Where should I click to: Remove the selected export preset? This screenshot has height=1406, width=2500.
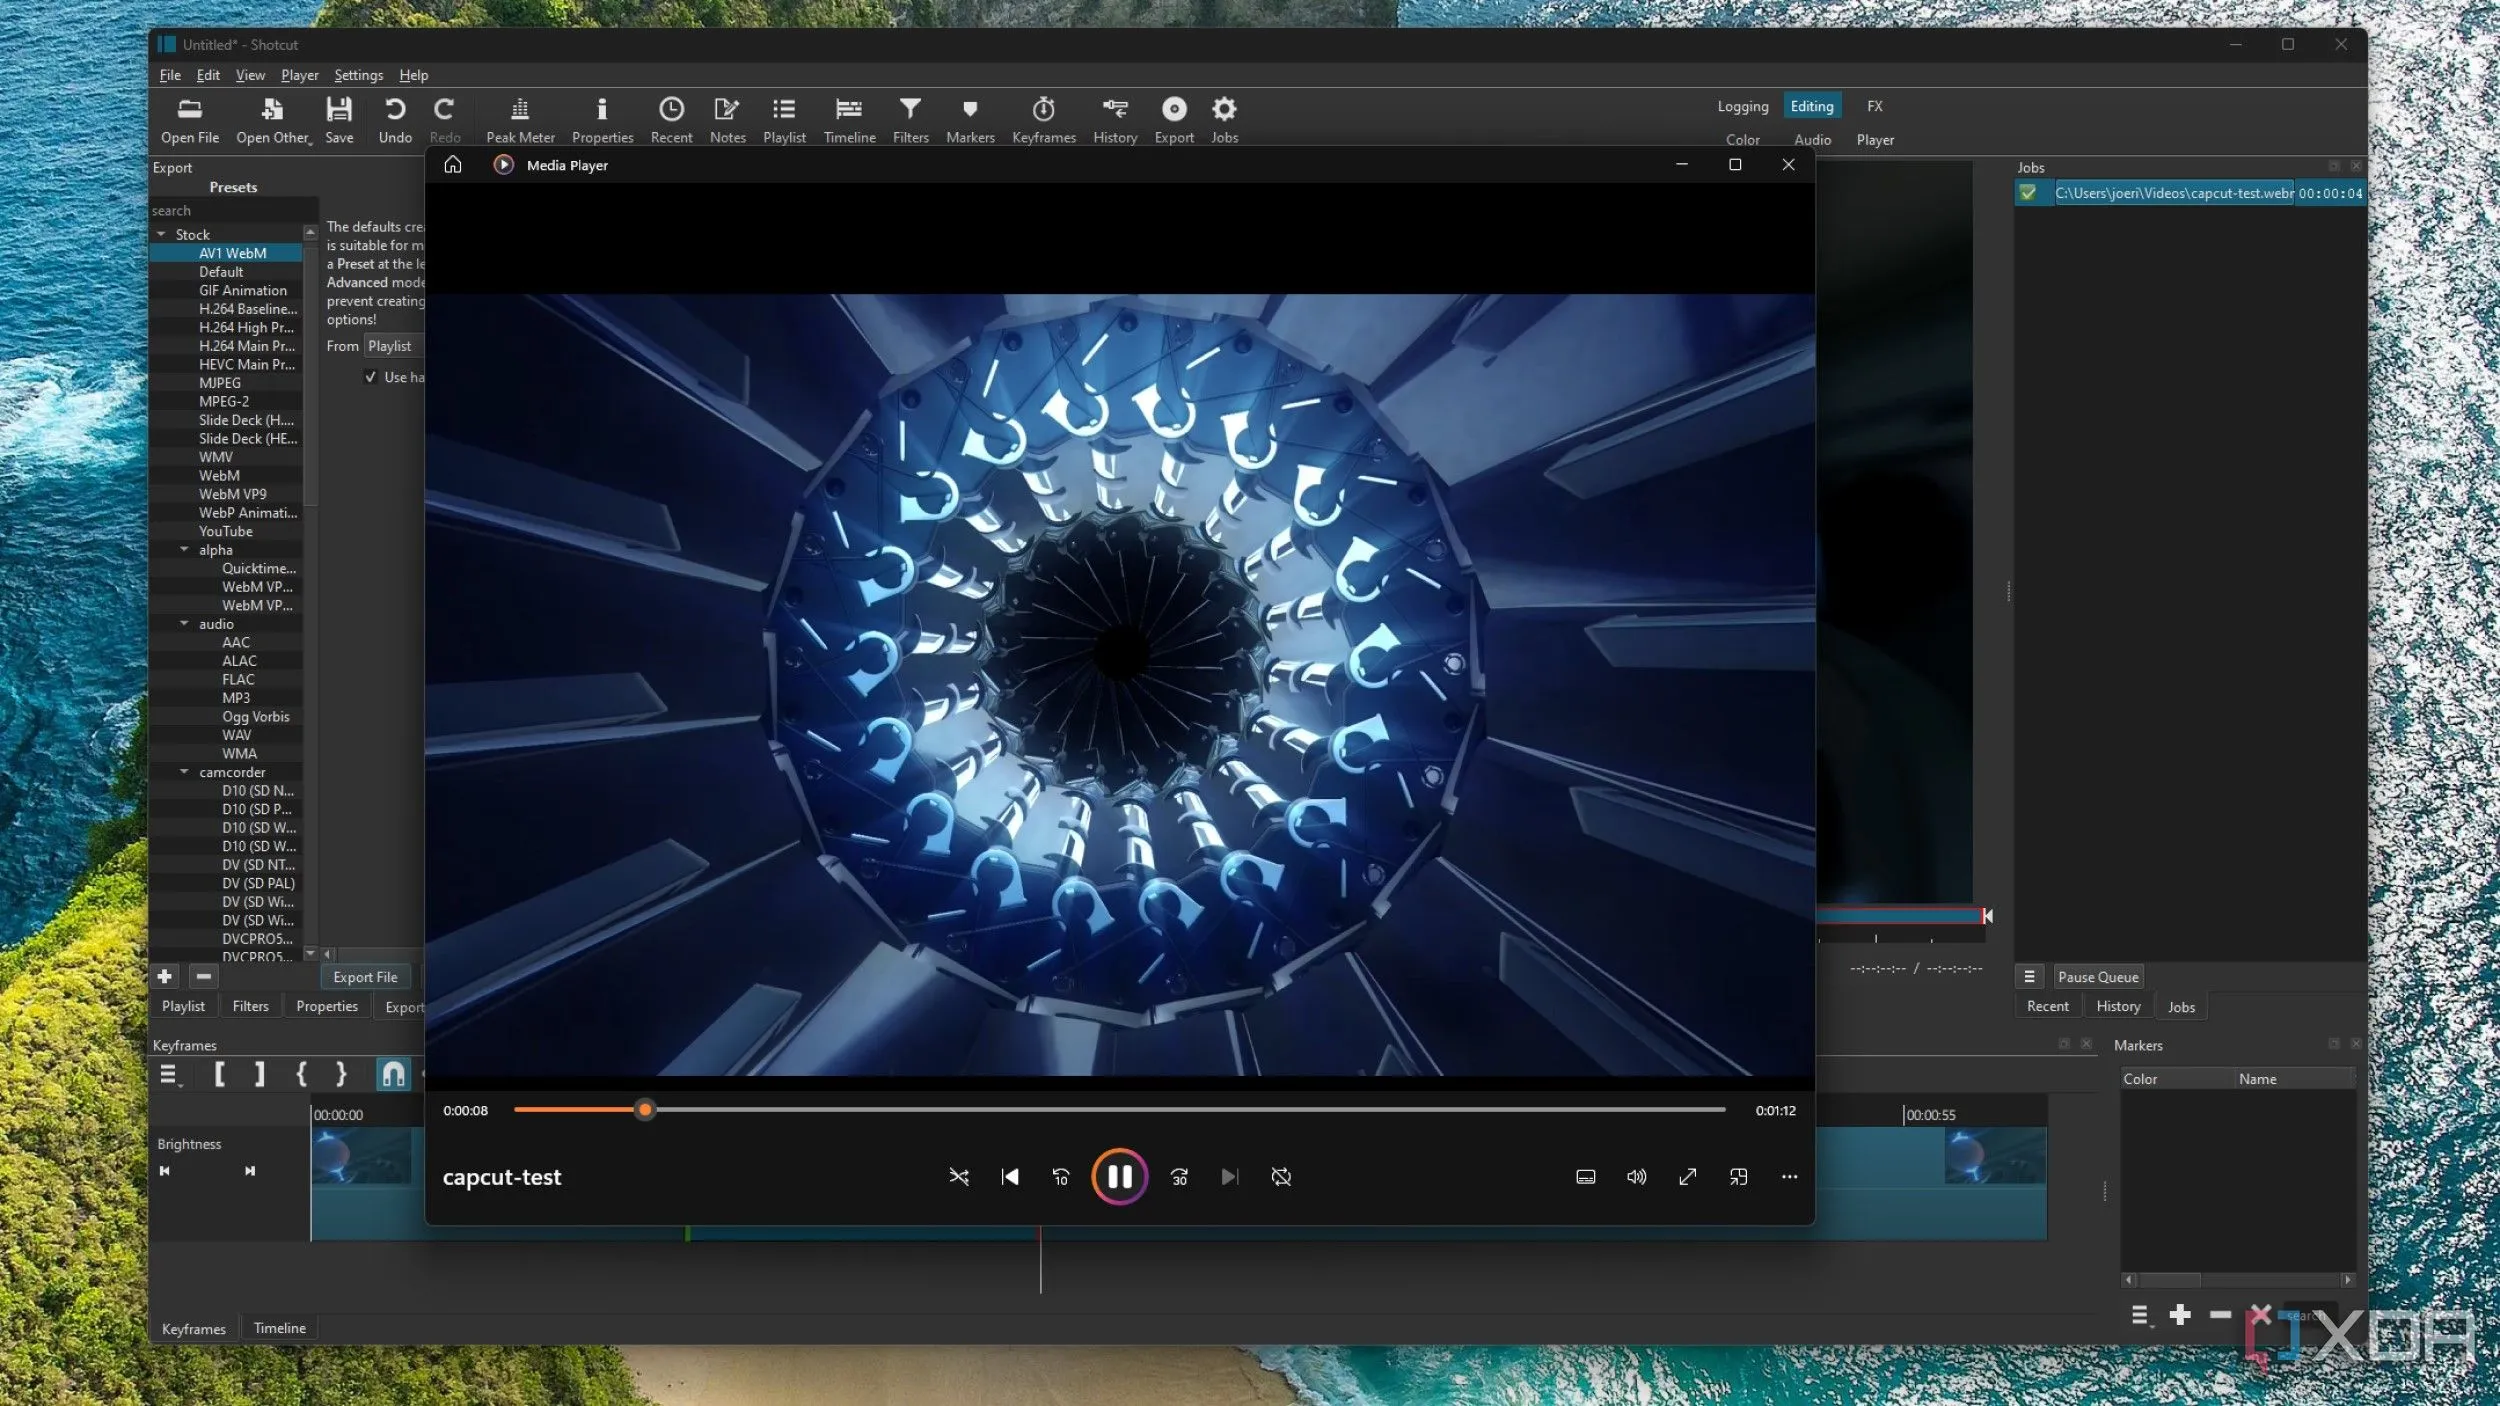coord(204,976)
